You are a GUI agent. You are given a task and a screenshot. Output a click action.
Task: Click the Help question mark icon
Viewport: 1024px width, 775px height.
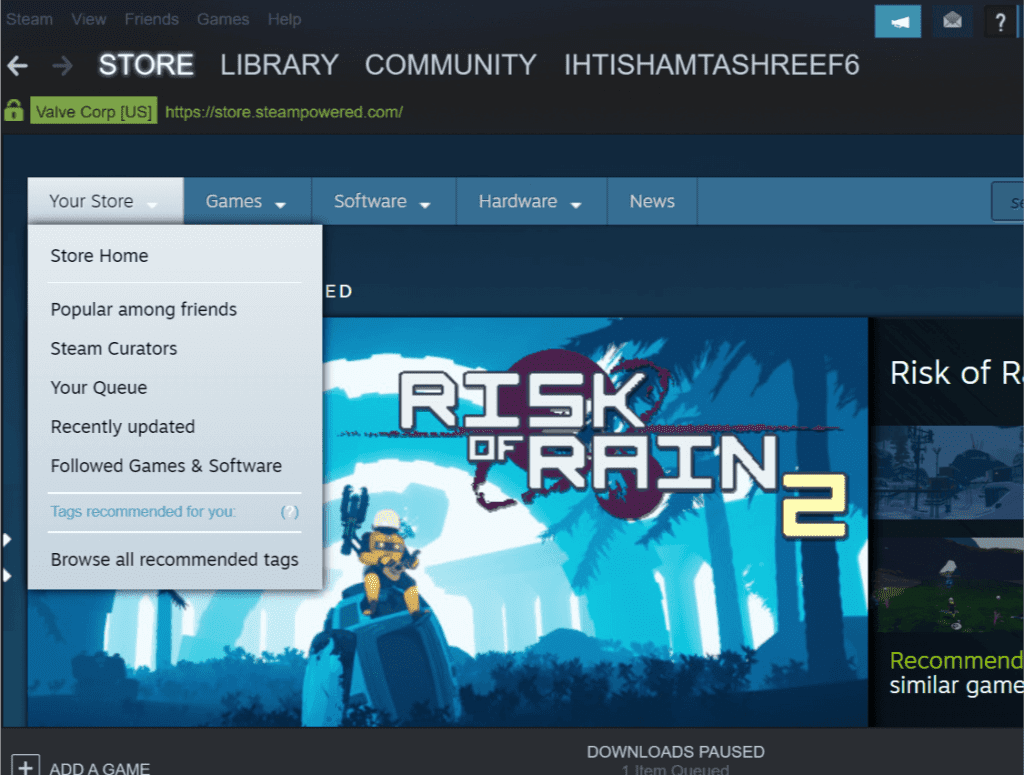[1001, 20]
